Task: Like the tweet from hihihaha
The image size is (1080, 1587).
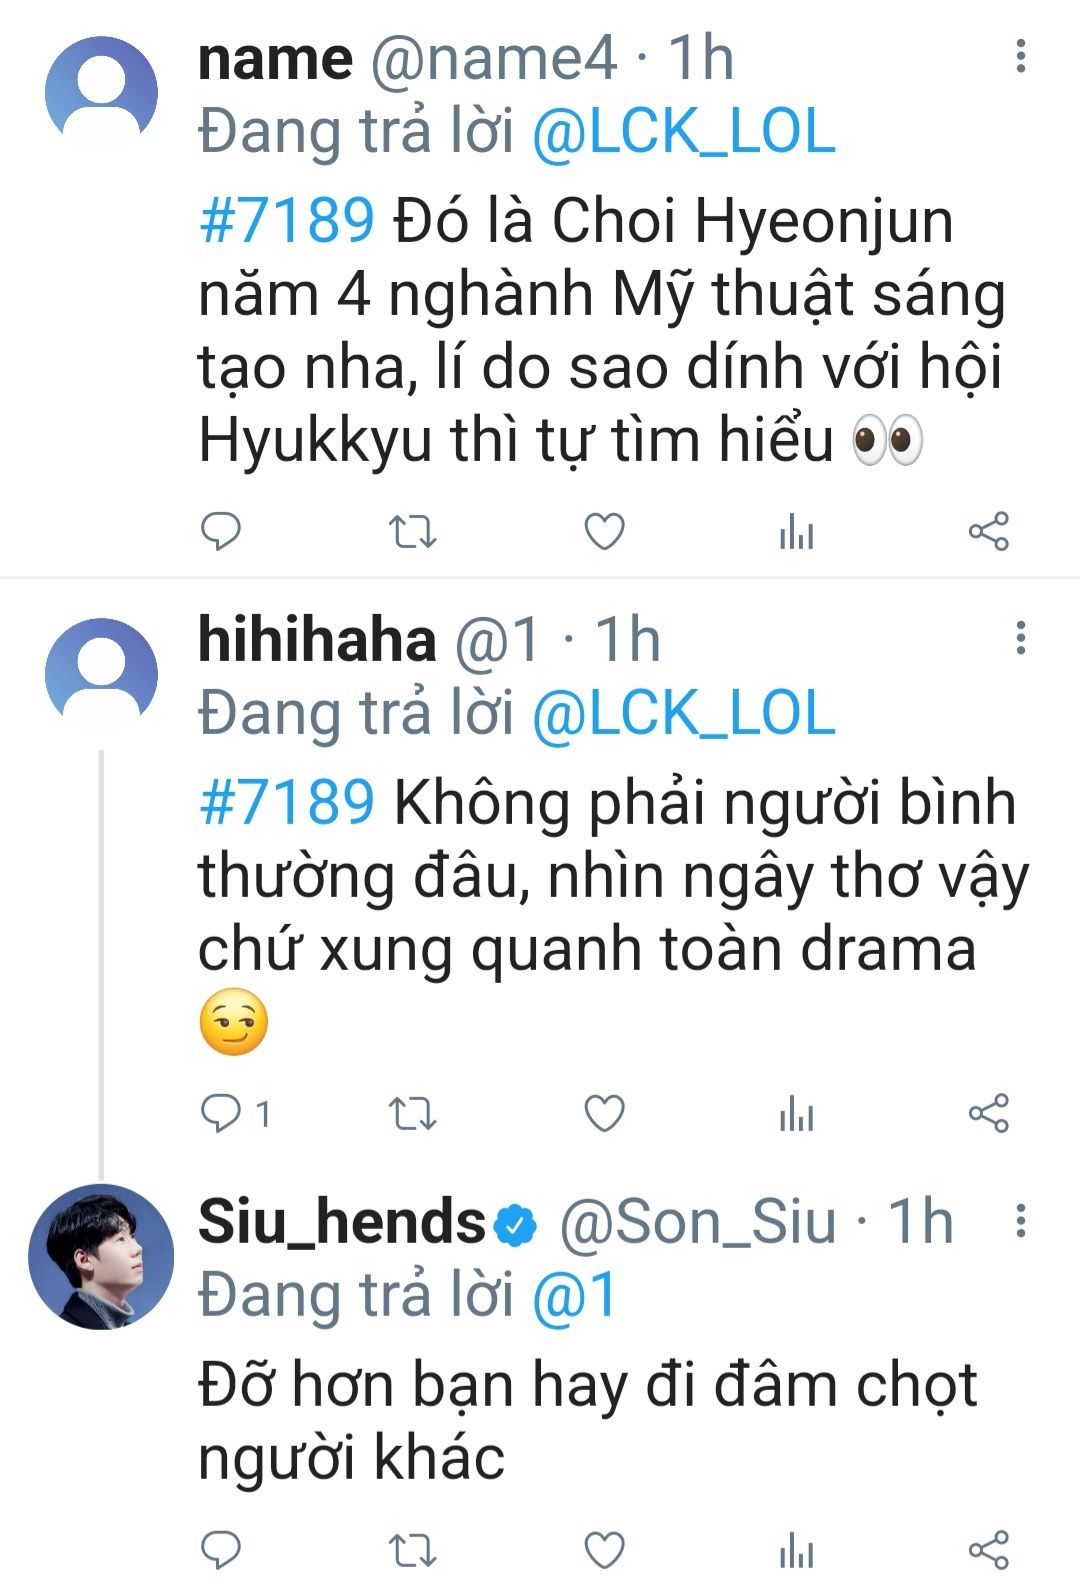Action: tap(604, 1113)
